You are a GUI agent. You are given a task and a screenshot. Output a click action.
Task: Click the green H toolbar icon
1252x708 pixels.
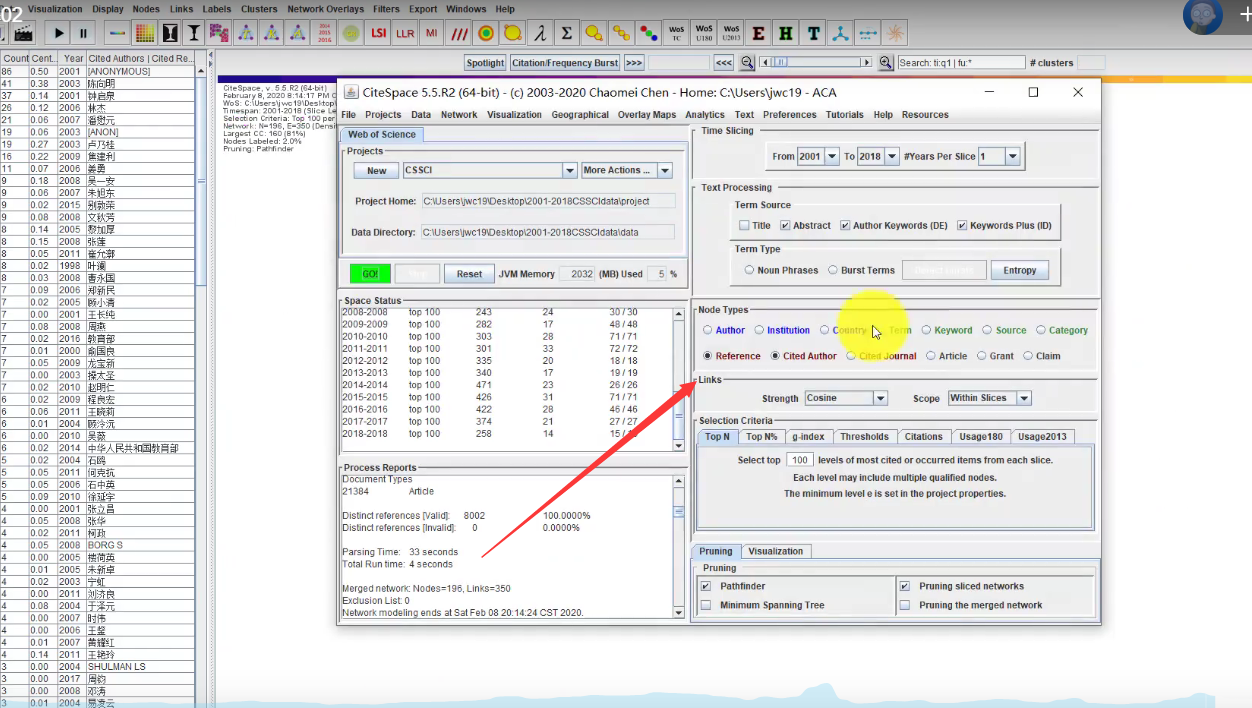[x=786, y=33]
